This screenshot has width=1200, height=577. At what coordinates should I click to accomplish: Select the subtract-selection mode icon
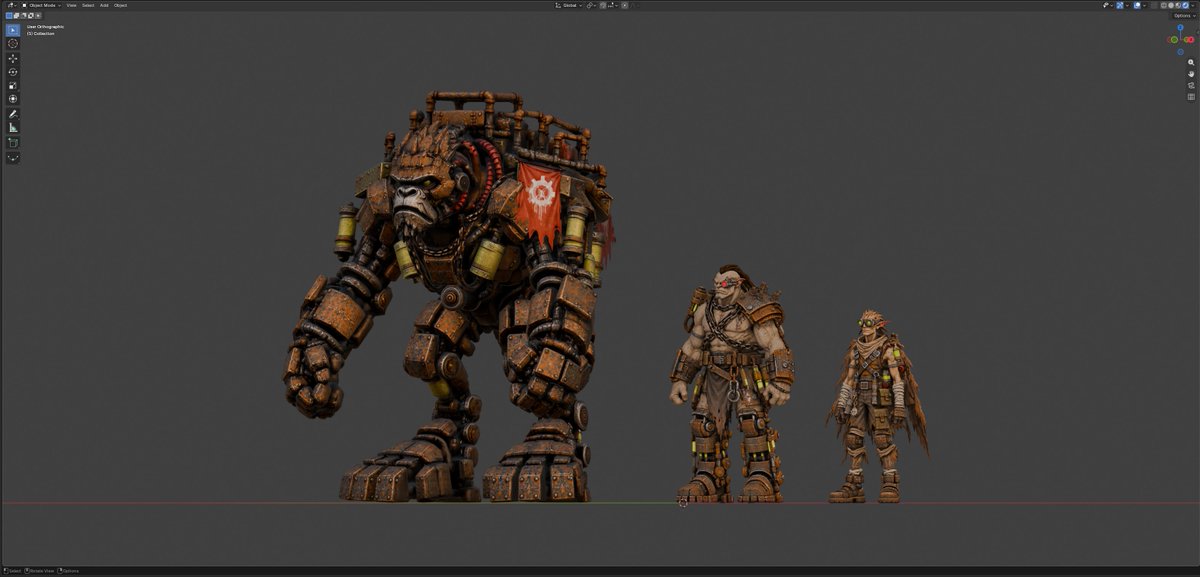point(24,15)
